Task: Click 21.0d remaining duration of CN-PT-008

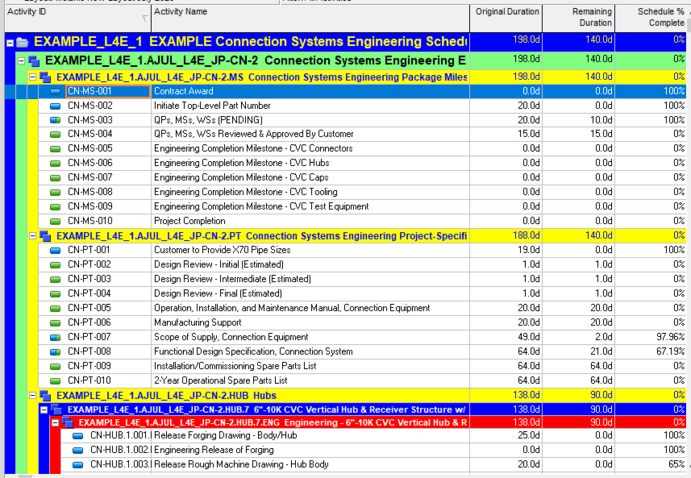Action: pos(601,352)
